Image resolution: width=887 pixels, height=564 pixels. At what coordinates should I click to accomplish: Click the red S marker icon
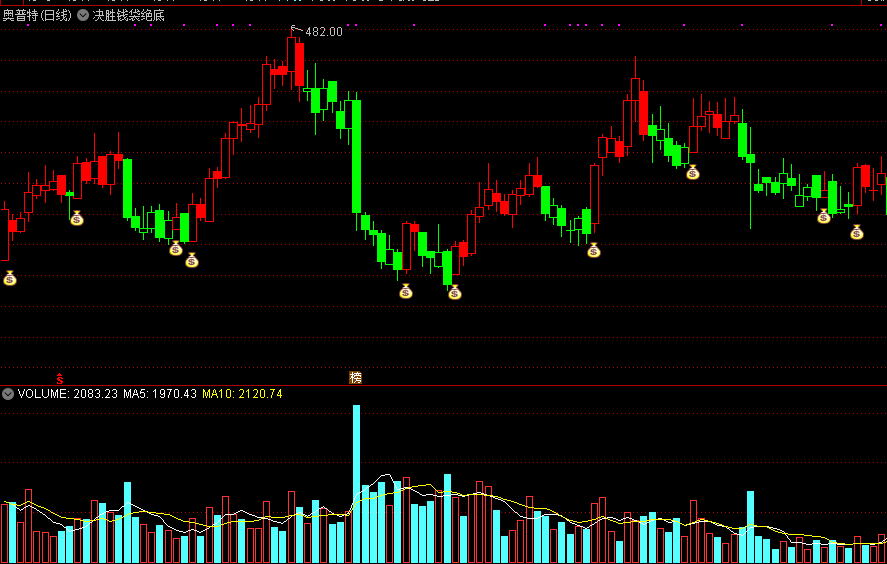pyautogui.click(x=59, y=378)
